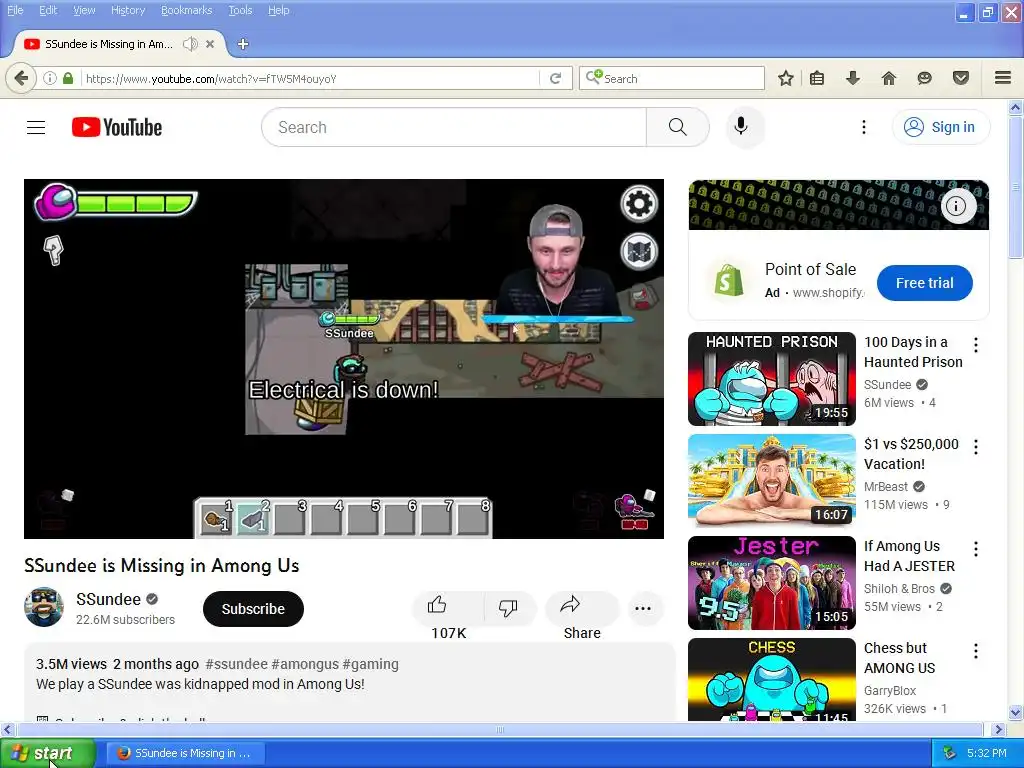This screenshot has width=1024, height=768.
Task: Click the green padlock security icon
Action: [68, 78]
